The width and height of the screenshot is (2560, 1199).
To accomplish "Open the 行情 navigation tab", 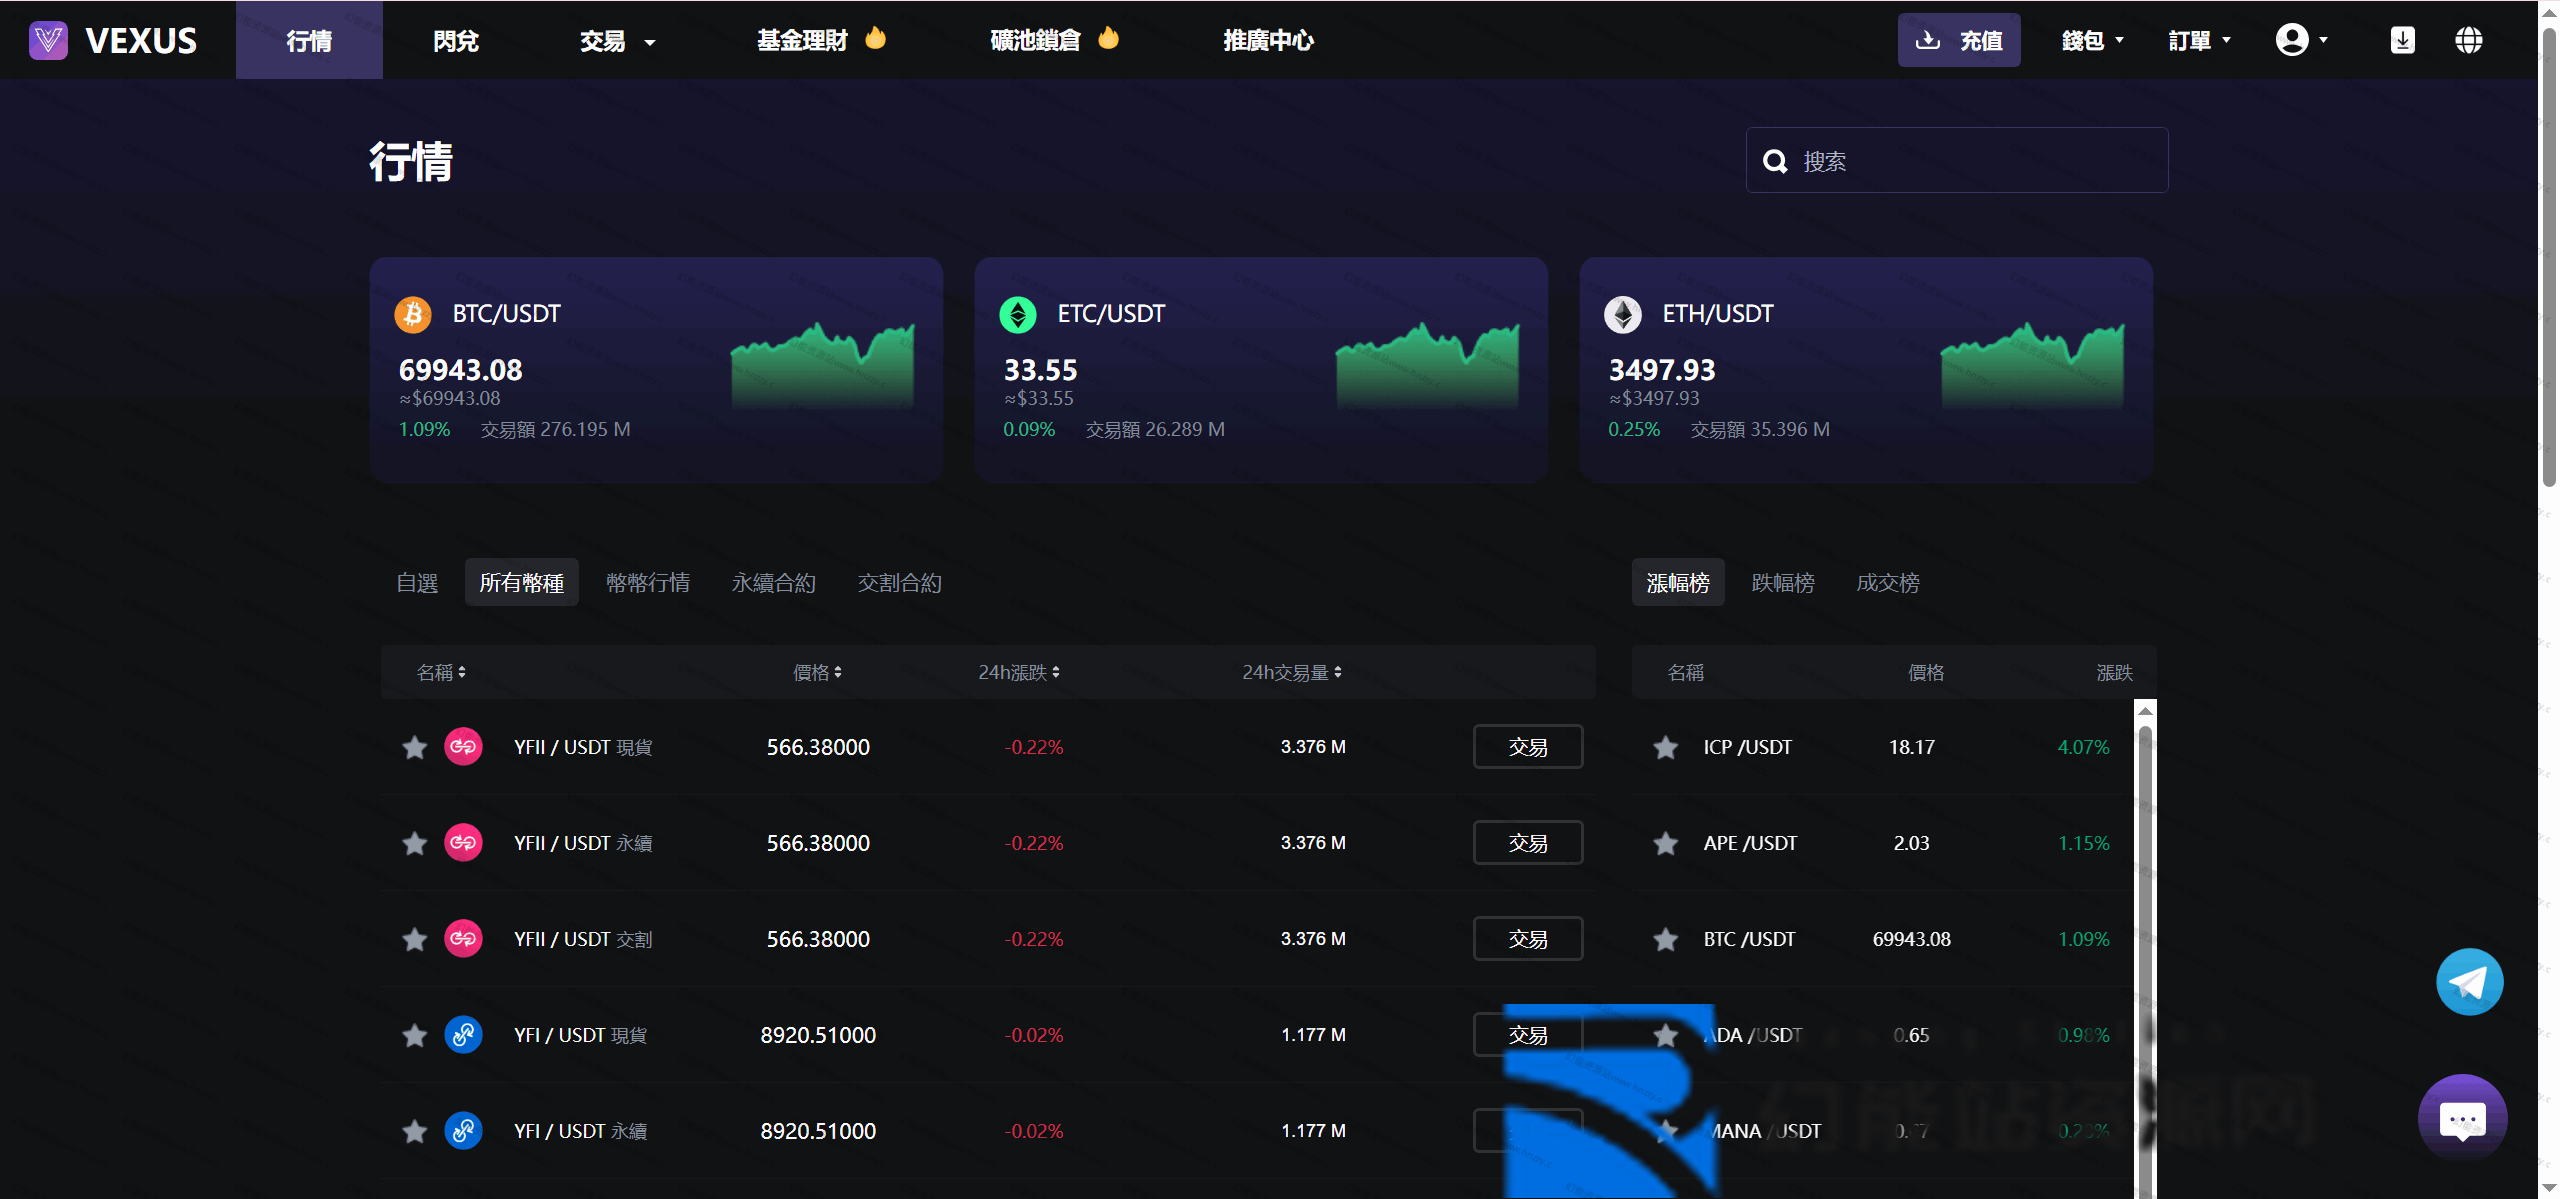I will 309,40.
